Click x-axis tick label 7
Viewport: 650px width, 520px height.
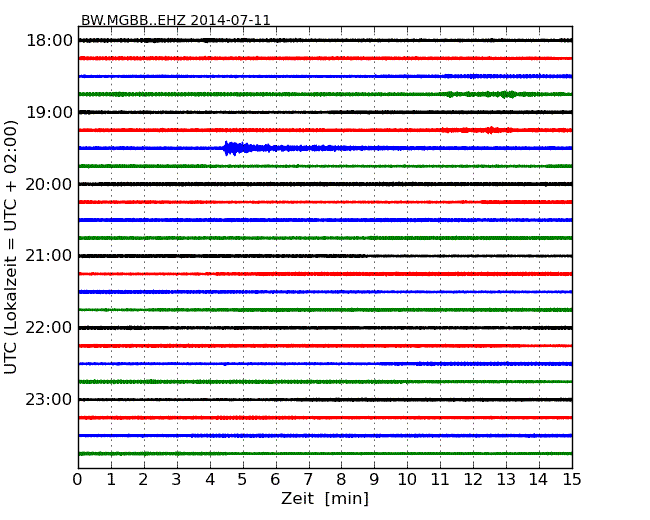tap(308, 480)
